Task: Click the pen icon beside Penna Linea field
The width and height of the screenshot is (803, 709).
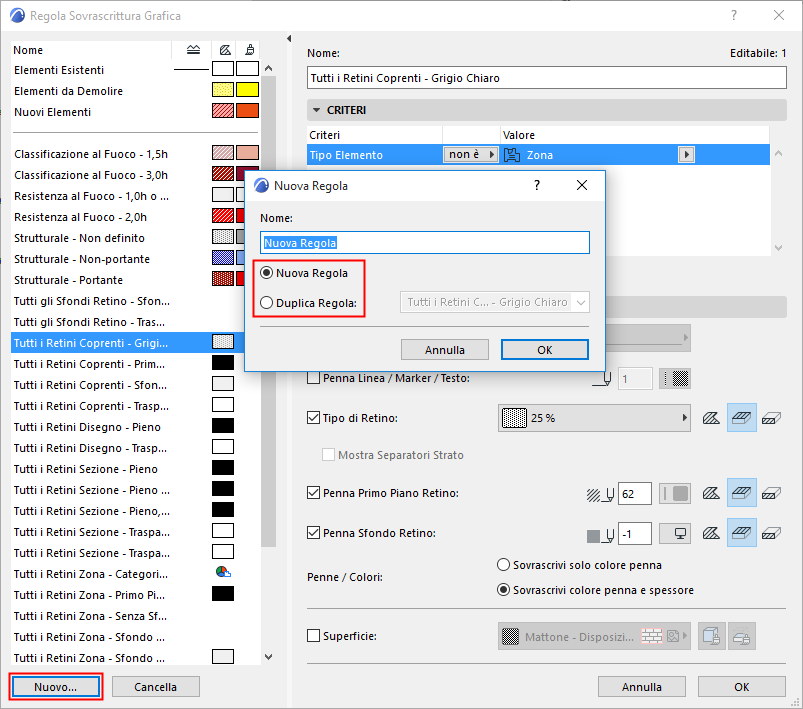Action: click(x=602, y=379)
